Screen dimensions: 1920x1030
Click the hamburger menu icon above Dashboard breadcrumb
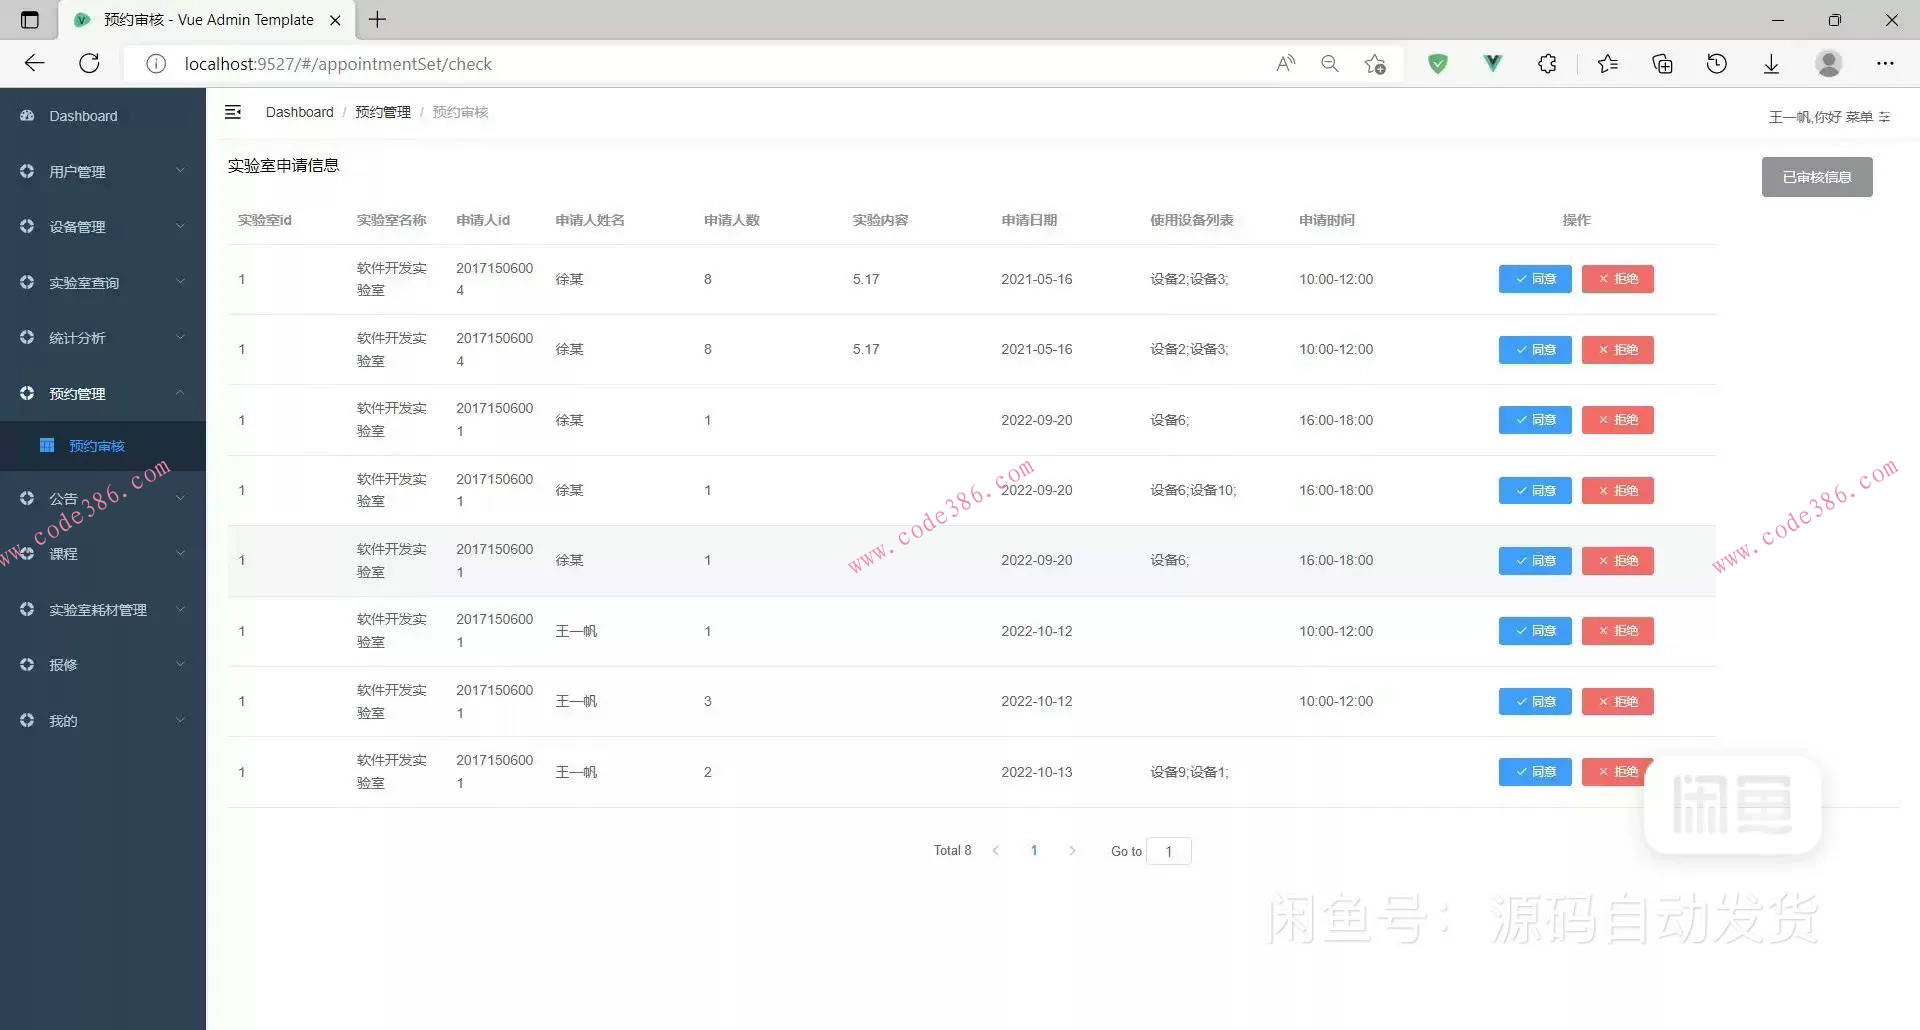click(233, 112)
